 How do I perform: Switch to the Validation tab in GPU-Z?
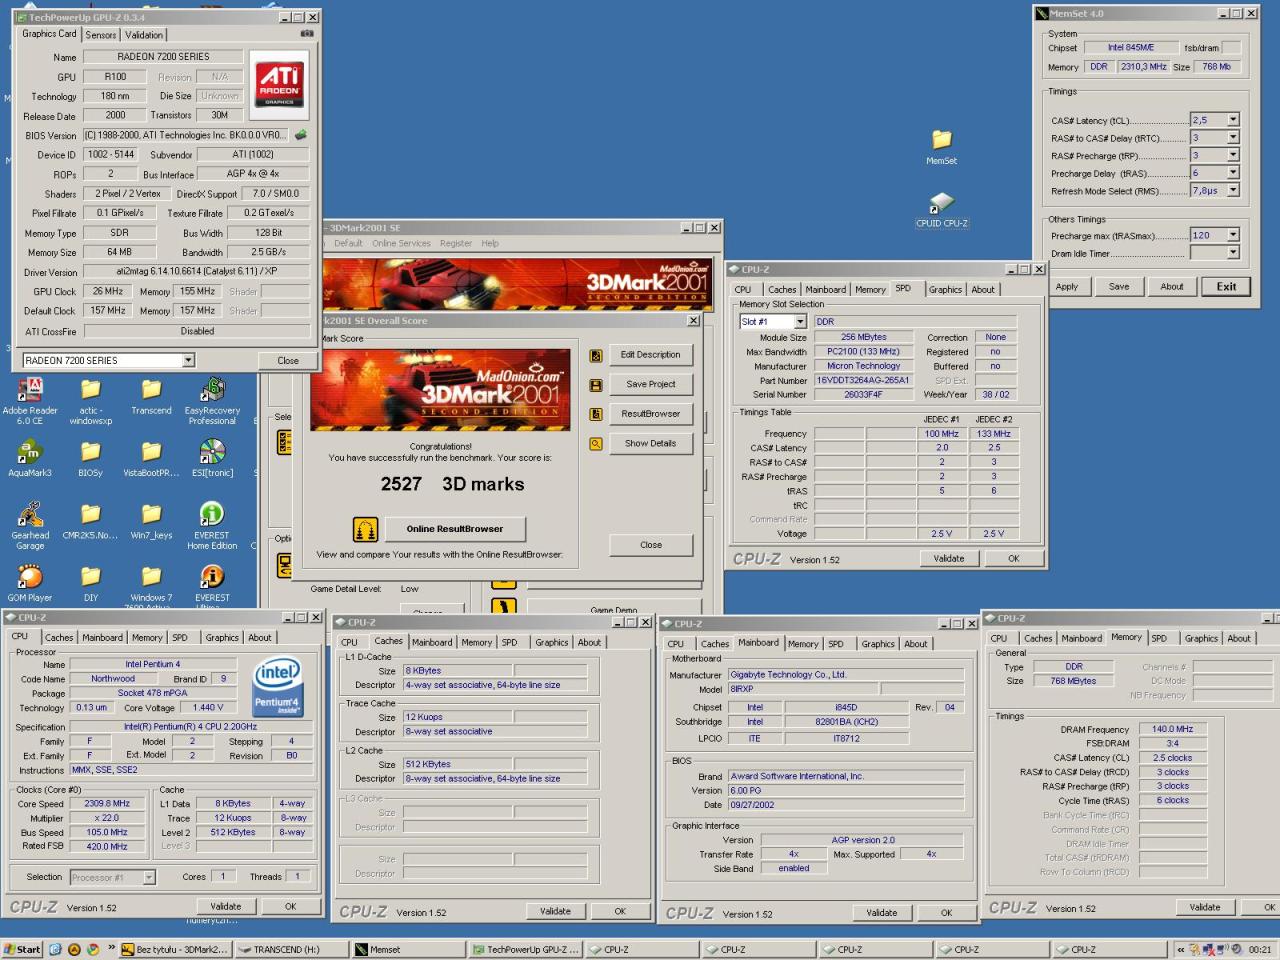(144, 35)
